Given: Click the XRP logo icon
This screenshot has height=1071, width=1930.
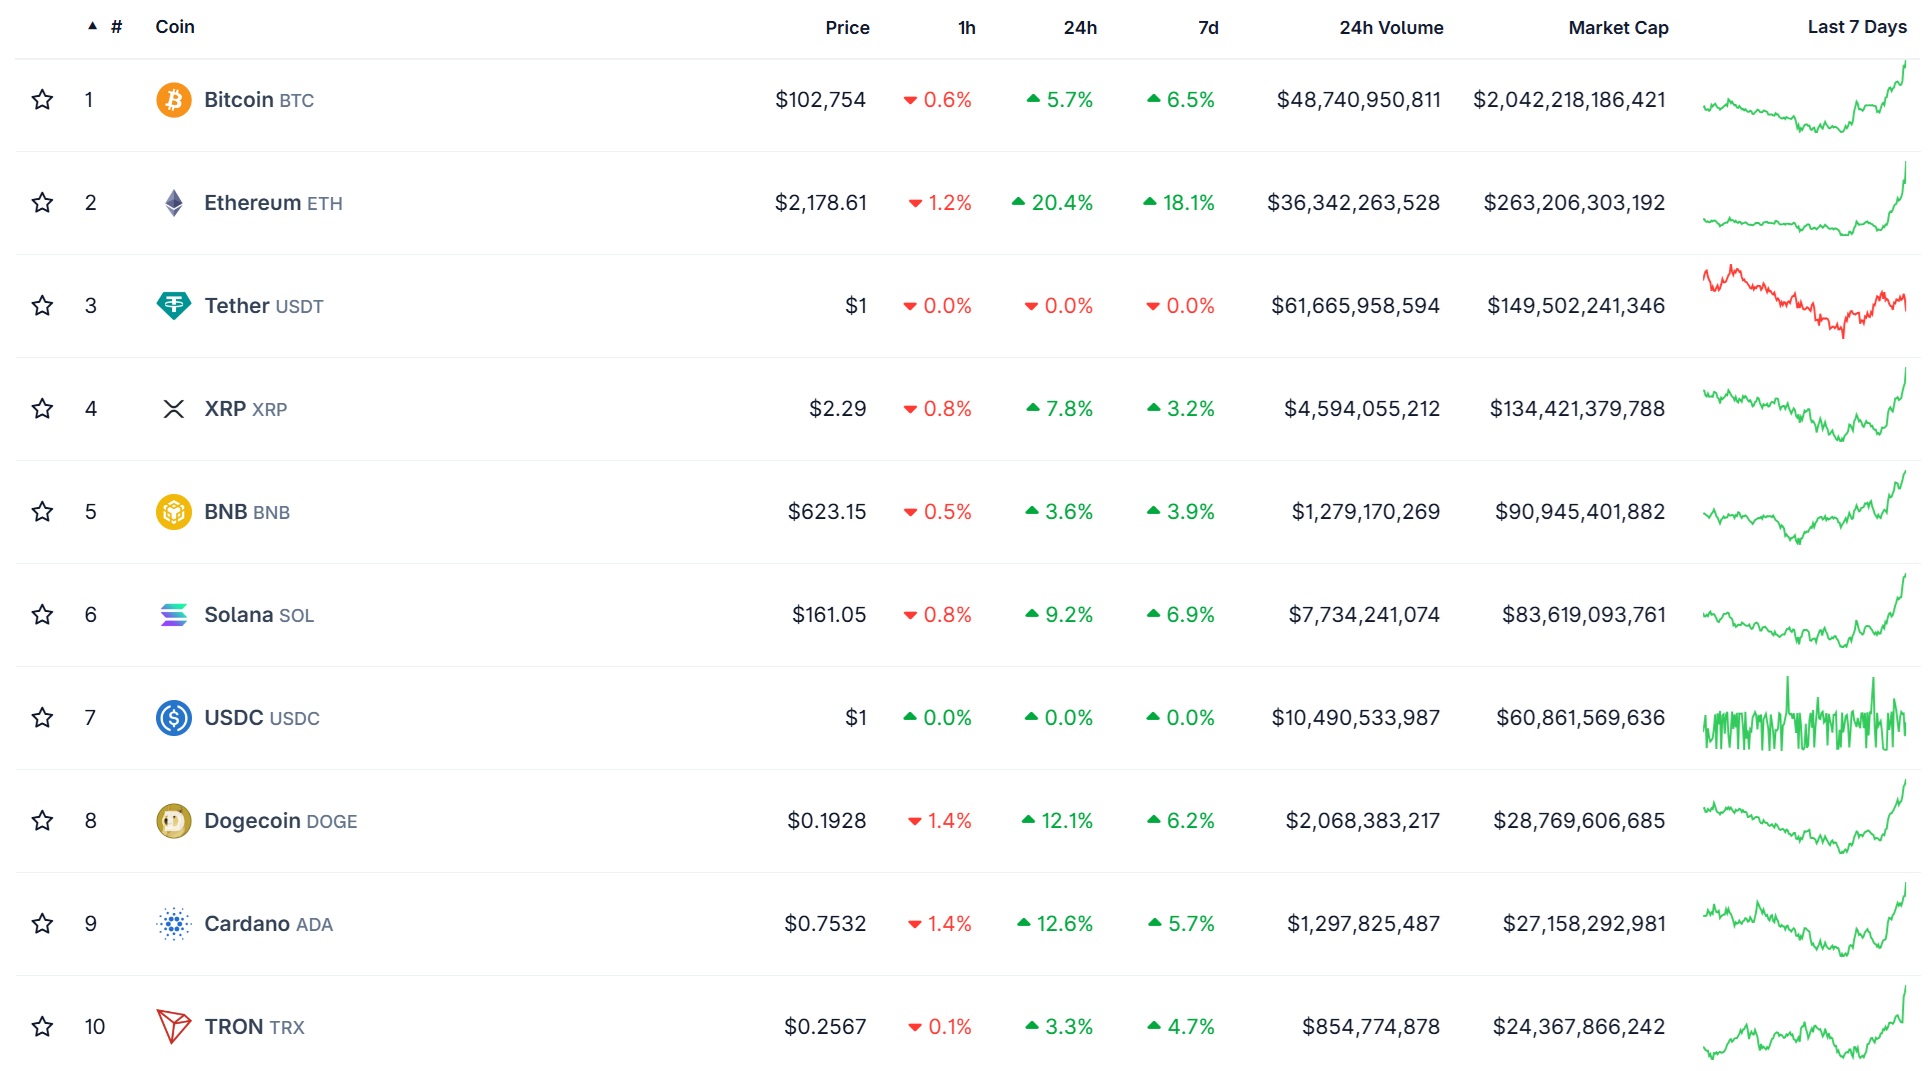Looking at the screenshot, I should 173,409.
